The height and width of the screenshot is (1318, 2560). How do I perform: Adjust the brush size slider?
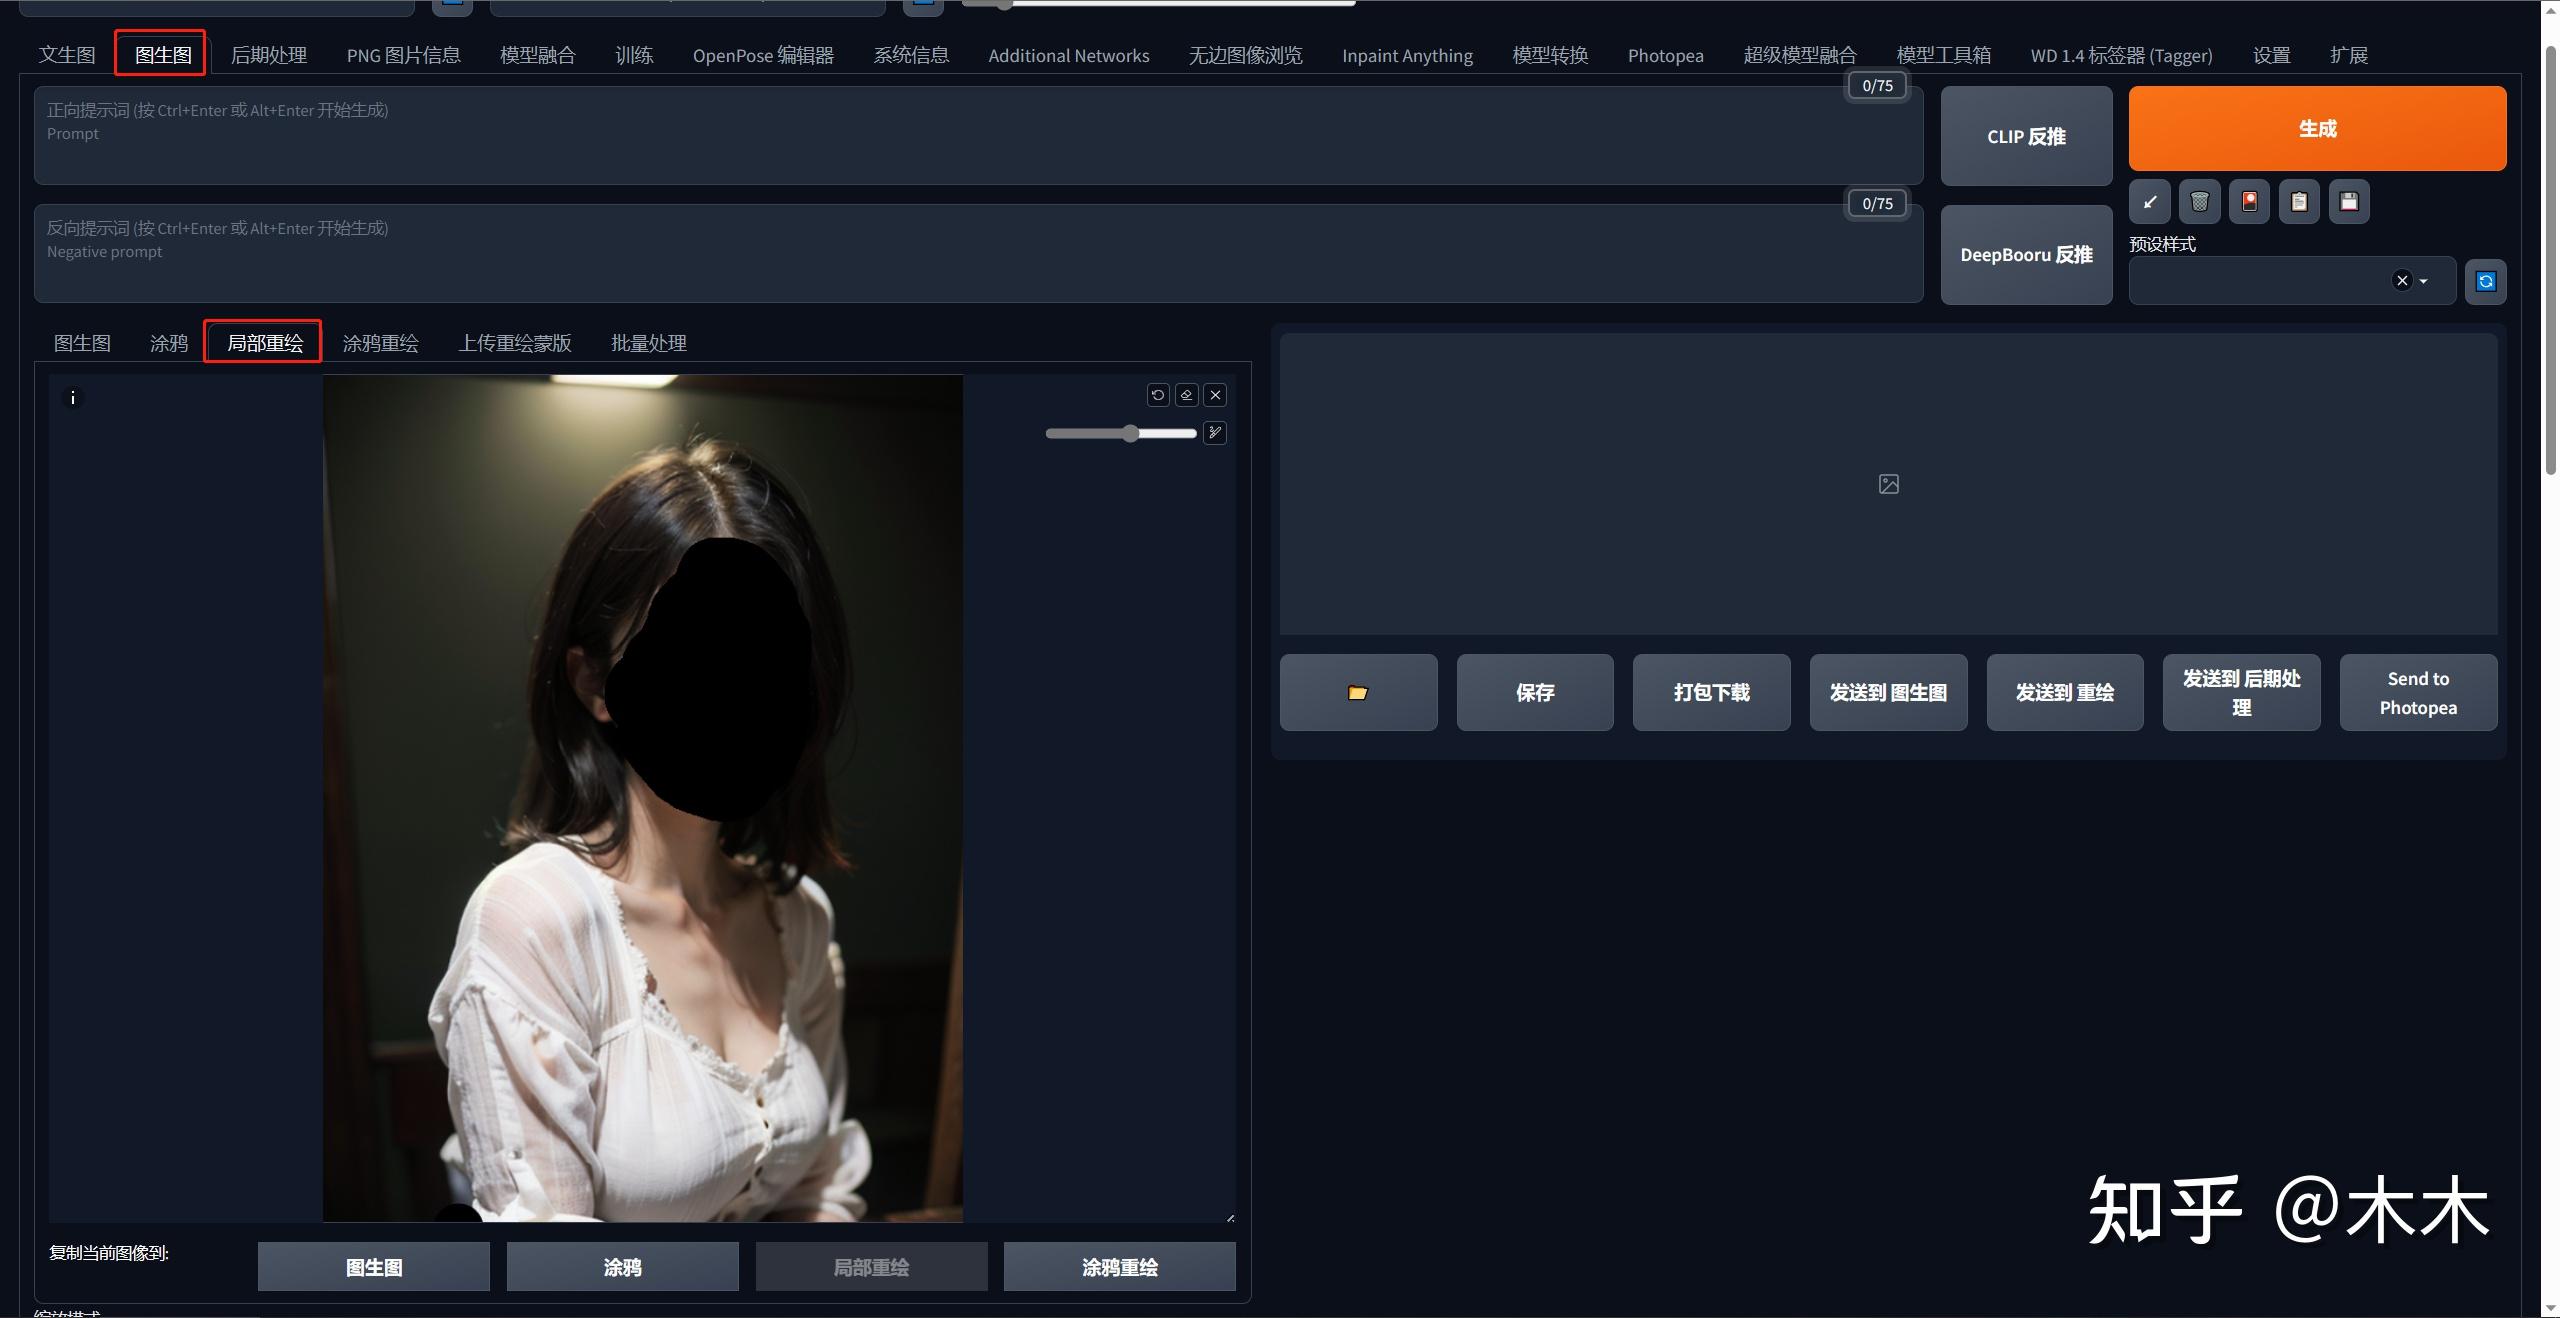click(x=1130, y=433)
